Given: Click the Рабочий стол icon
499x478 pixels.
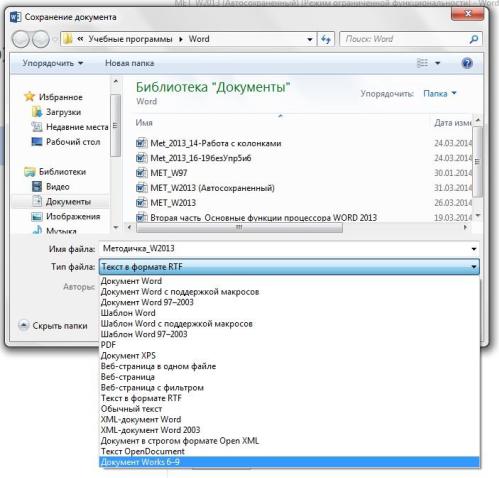Looking at the screenshot, I should tap(37, 142).
